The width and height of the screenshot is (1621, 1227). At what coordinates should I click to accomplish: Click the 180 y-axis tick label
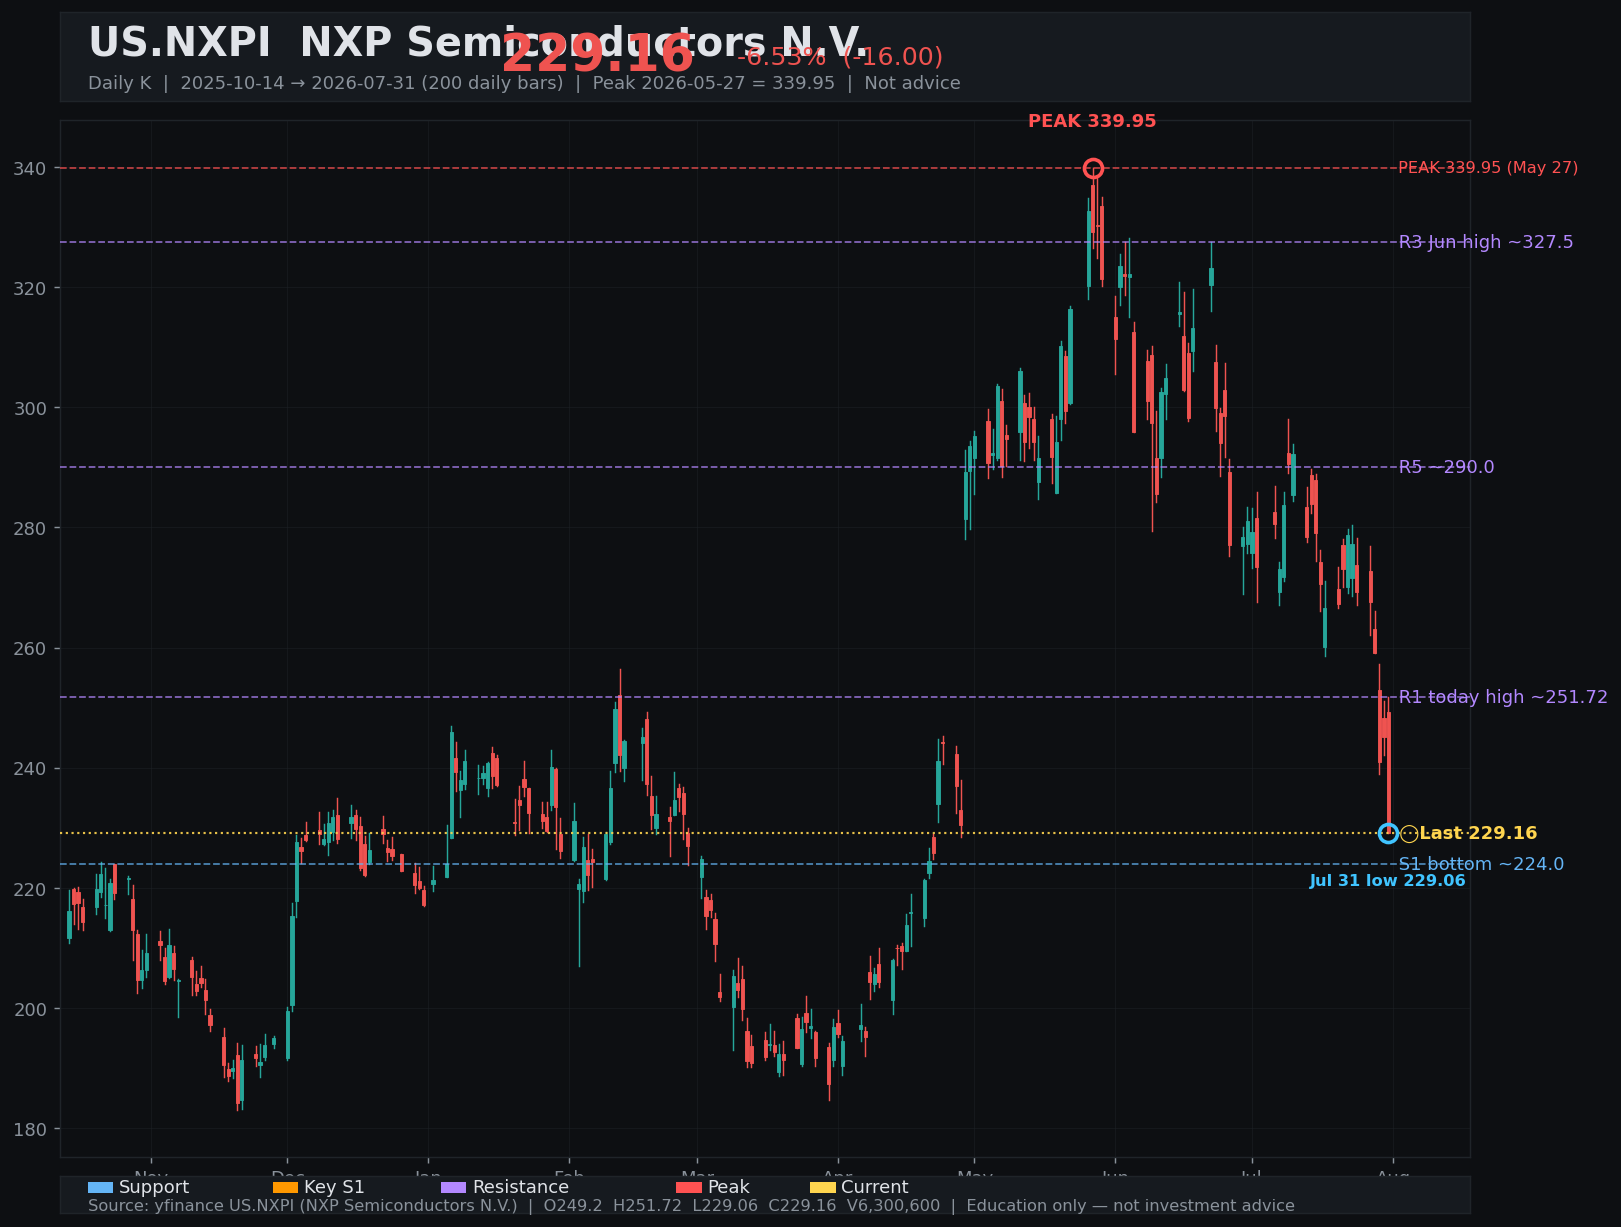(30, 1129)
